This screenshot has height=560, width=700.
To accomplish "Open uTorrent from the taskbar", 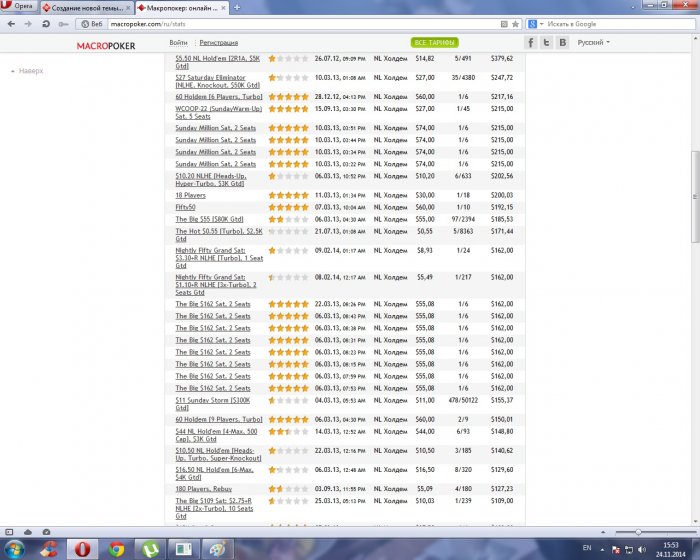I will click(150, 549).
